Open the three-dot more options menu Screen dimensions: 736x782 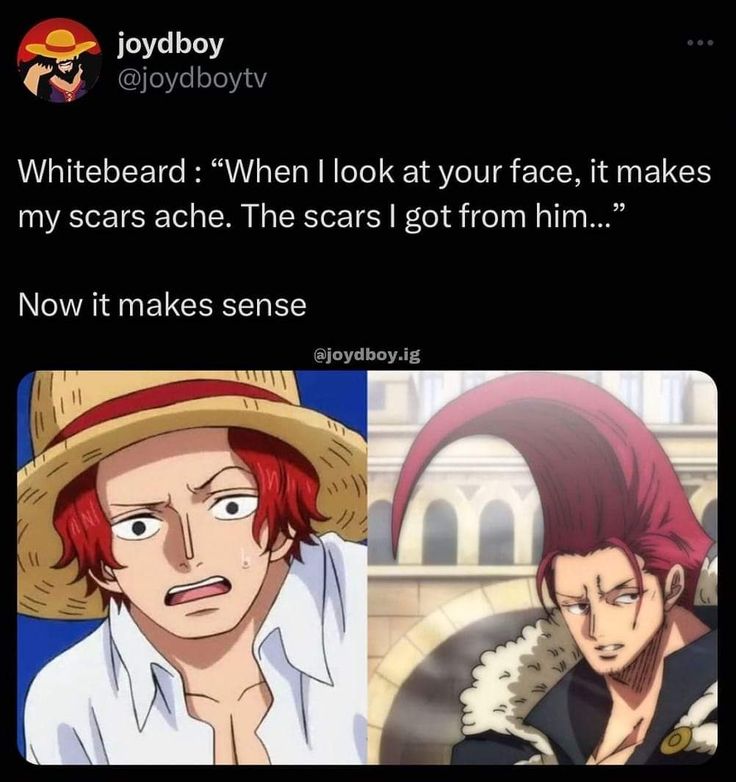pyautogui.click(x=701, y=43)
